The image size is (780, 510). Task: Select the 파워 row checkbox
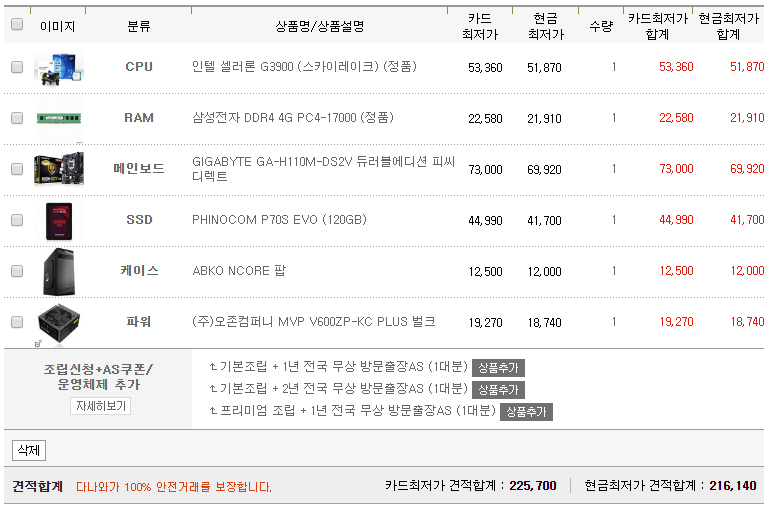tap(17, 322)
